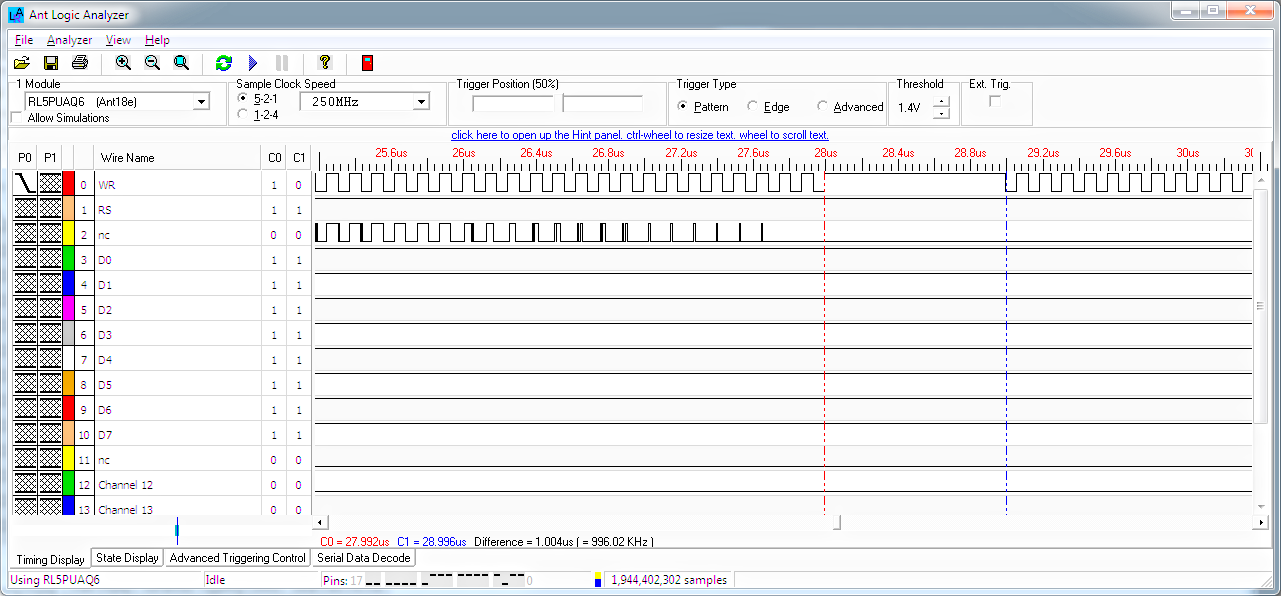Screen dimensions: 1281x596
Task: Increase the threshold voltage with up stepper
Action: tap(941, 102)
